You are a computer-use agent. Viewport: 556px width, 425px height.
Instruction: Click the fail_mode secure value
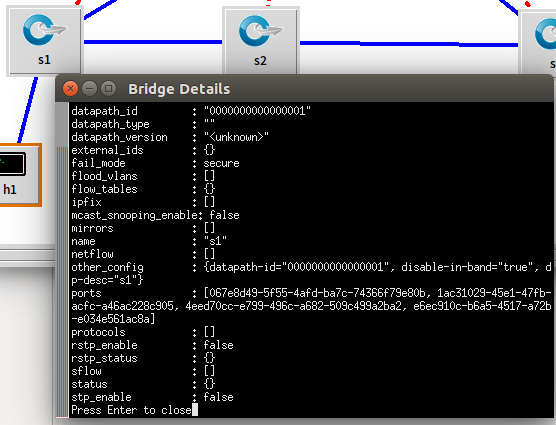coord(221,163)
